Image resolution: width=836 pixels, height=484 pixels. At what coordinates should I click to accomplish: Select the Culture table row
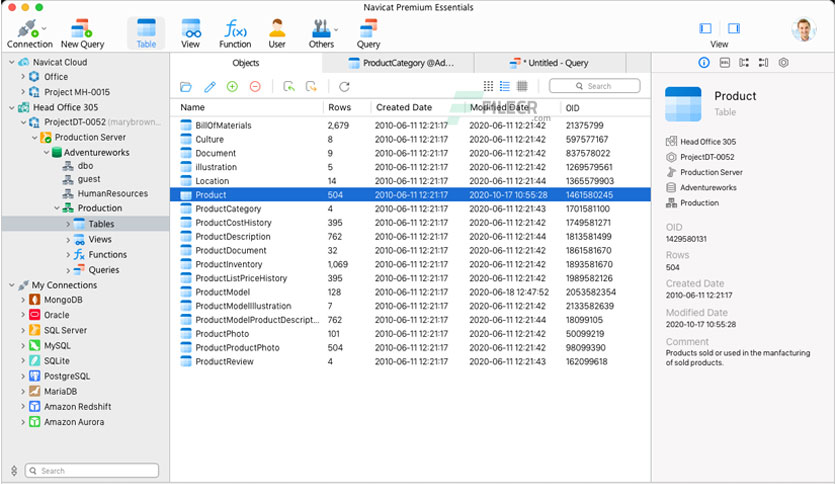coord(410,139)
